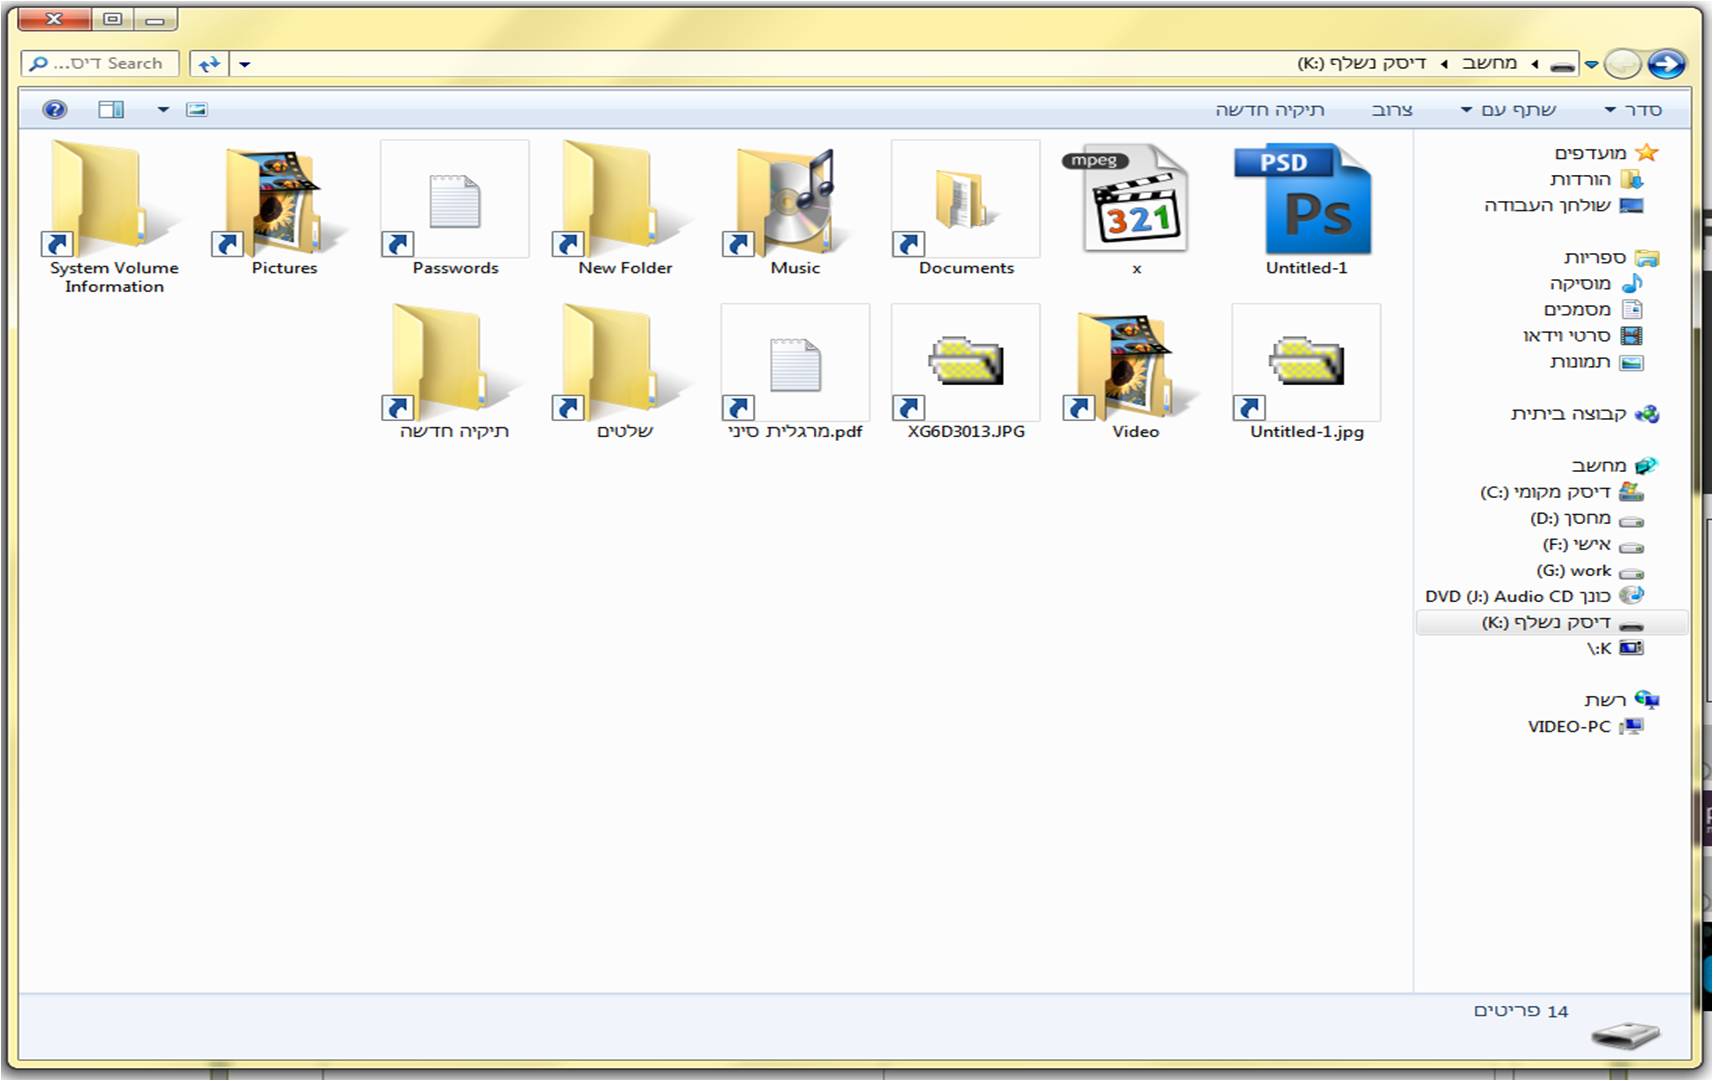Open work (G:) drive
Image resolution: width=1713 pixels, height=1081 pixels.
click(1589, 570)
